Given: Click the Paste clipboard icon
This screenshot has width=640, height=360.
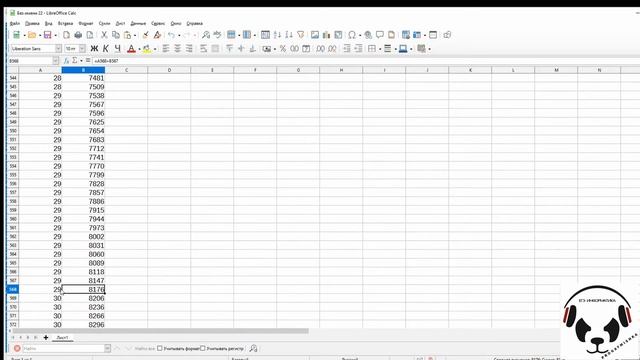Looking at the screenshot, I should 128,35.
